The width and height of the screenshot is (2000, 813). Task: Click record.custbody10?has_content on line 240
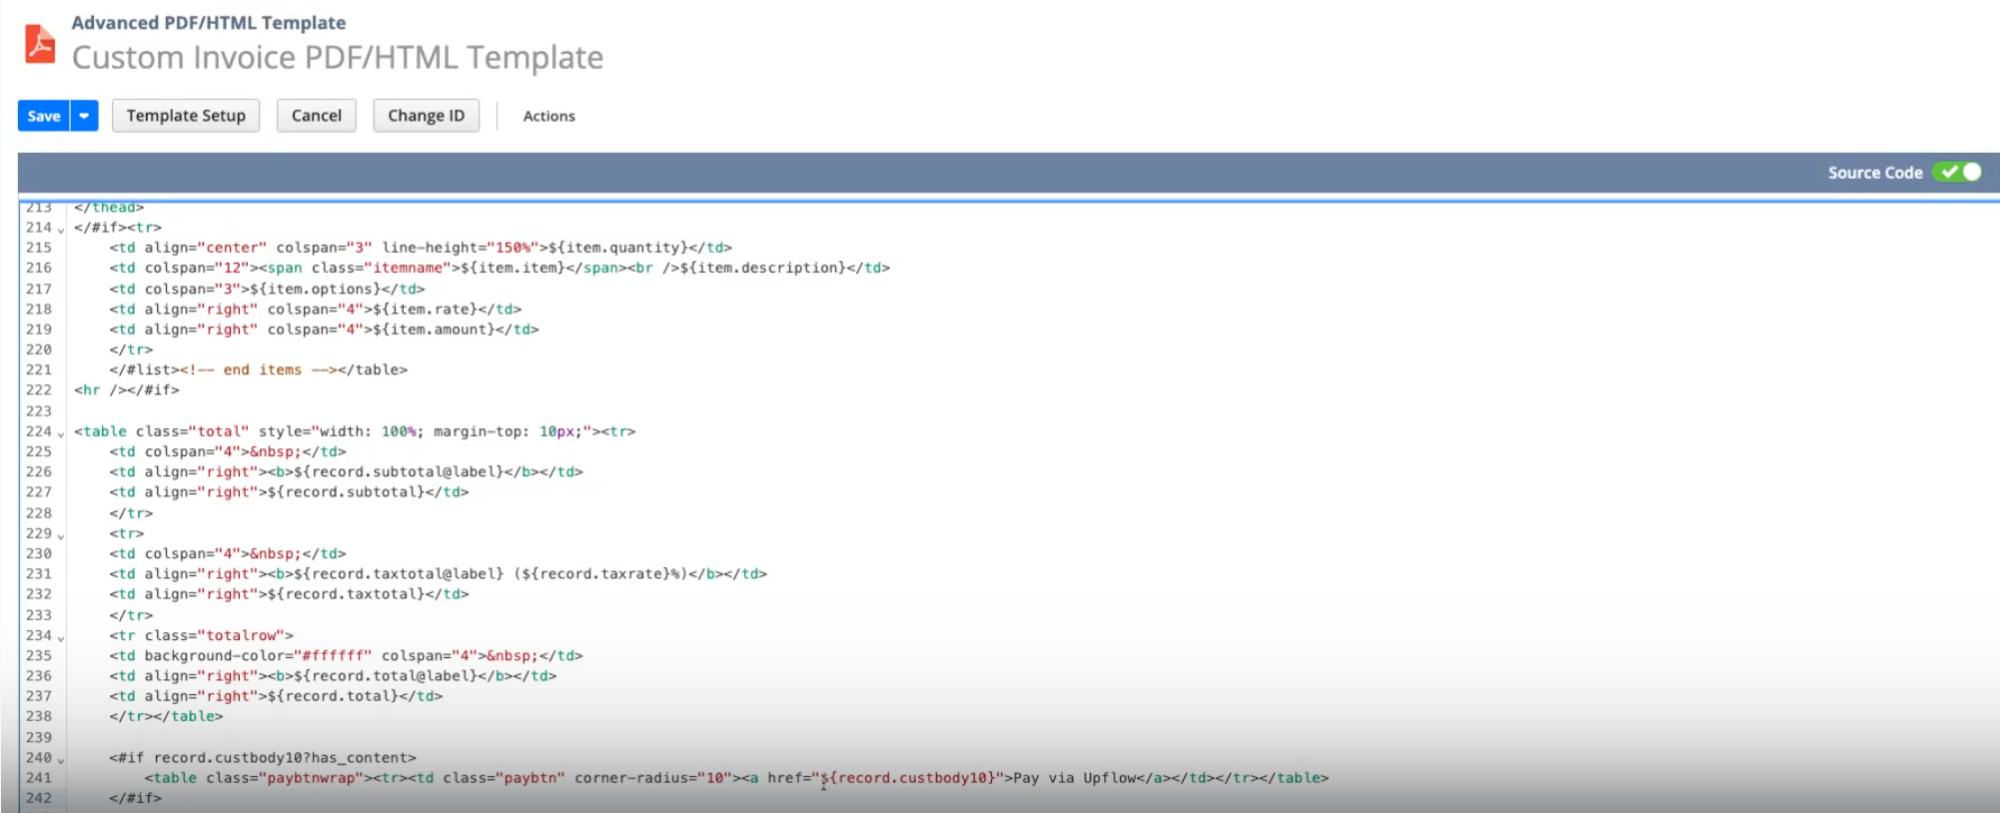pyautogui.click(x=280, y=758)
